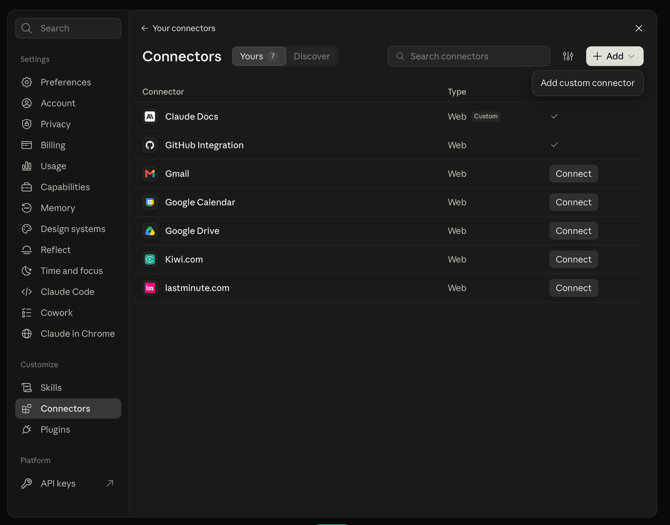This screenshot has height=525, width=670.
Task: Connect the Gmail connector
Action: click(573, 173)
